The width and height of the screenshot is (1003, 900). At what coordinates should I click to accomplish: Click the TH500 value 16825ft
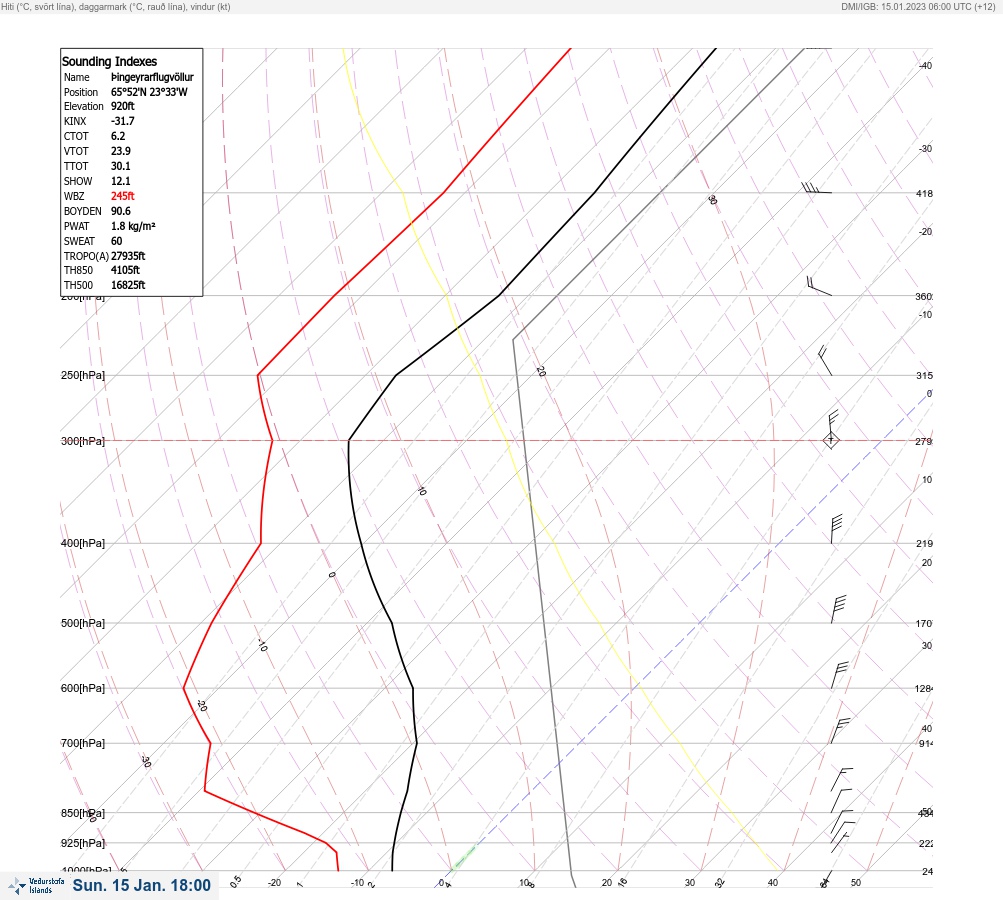(x=128, y=285)
